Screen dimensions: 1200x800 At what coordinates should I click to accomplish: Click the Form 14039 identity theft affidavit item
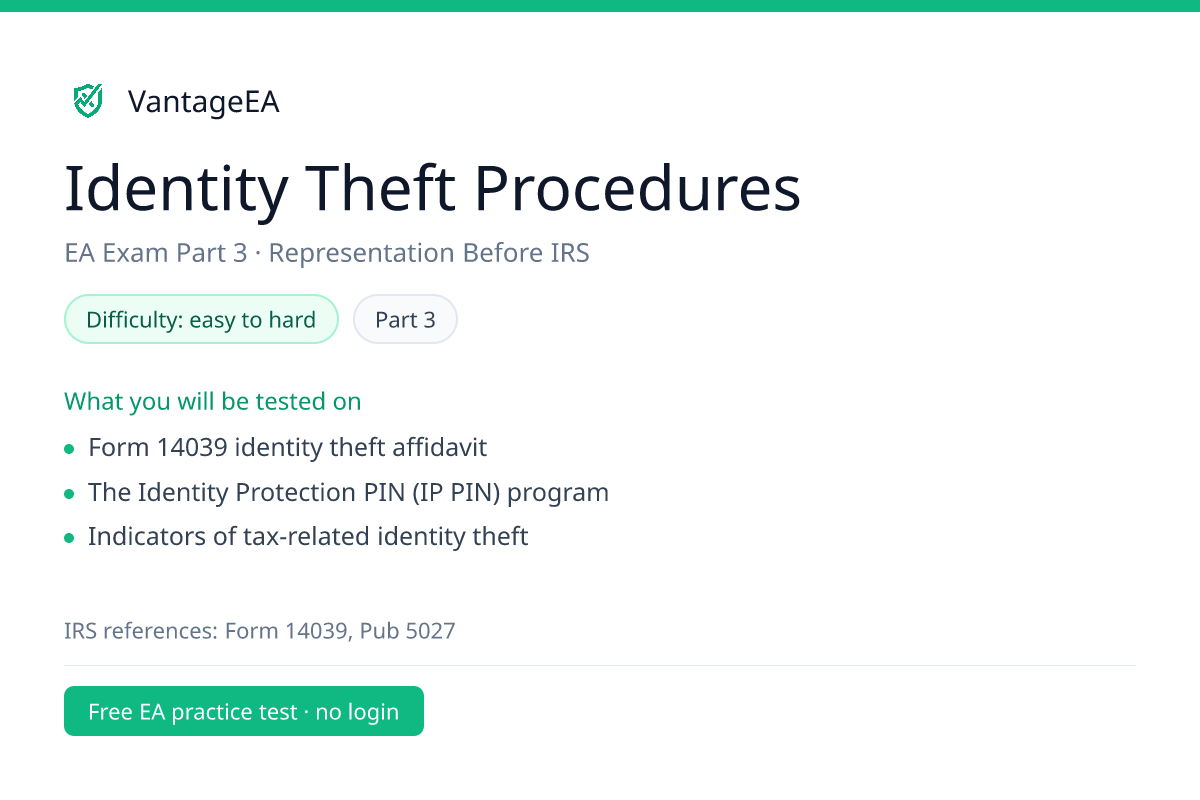pos(287,447)
